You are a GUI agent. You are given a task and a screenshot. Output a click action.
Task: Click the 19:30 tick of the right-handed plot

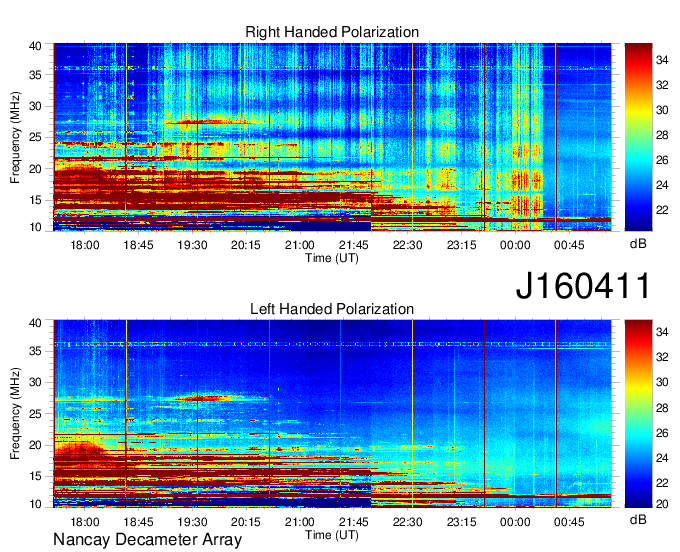(192, 245)
